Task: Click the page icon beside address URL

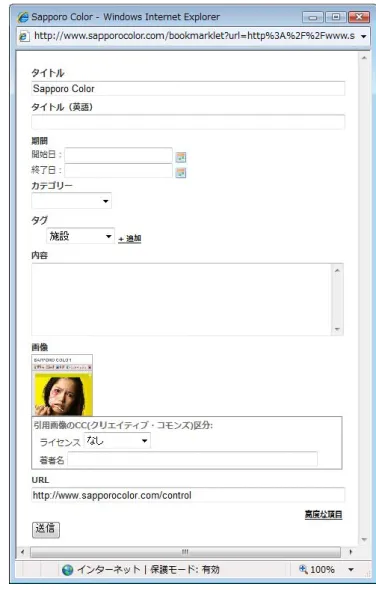Action: click(x=24, y=36)
